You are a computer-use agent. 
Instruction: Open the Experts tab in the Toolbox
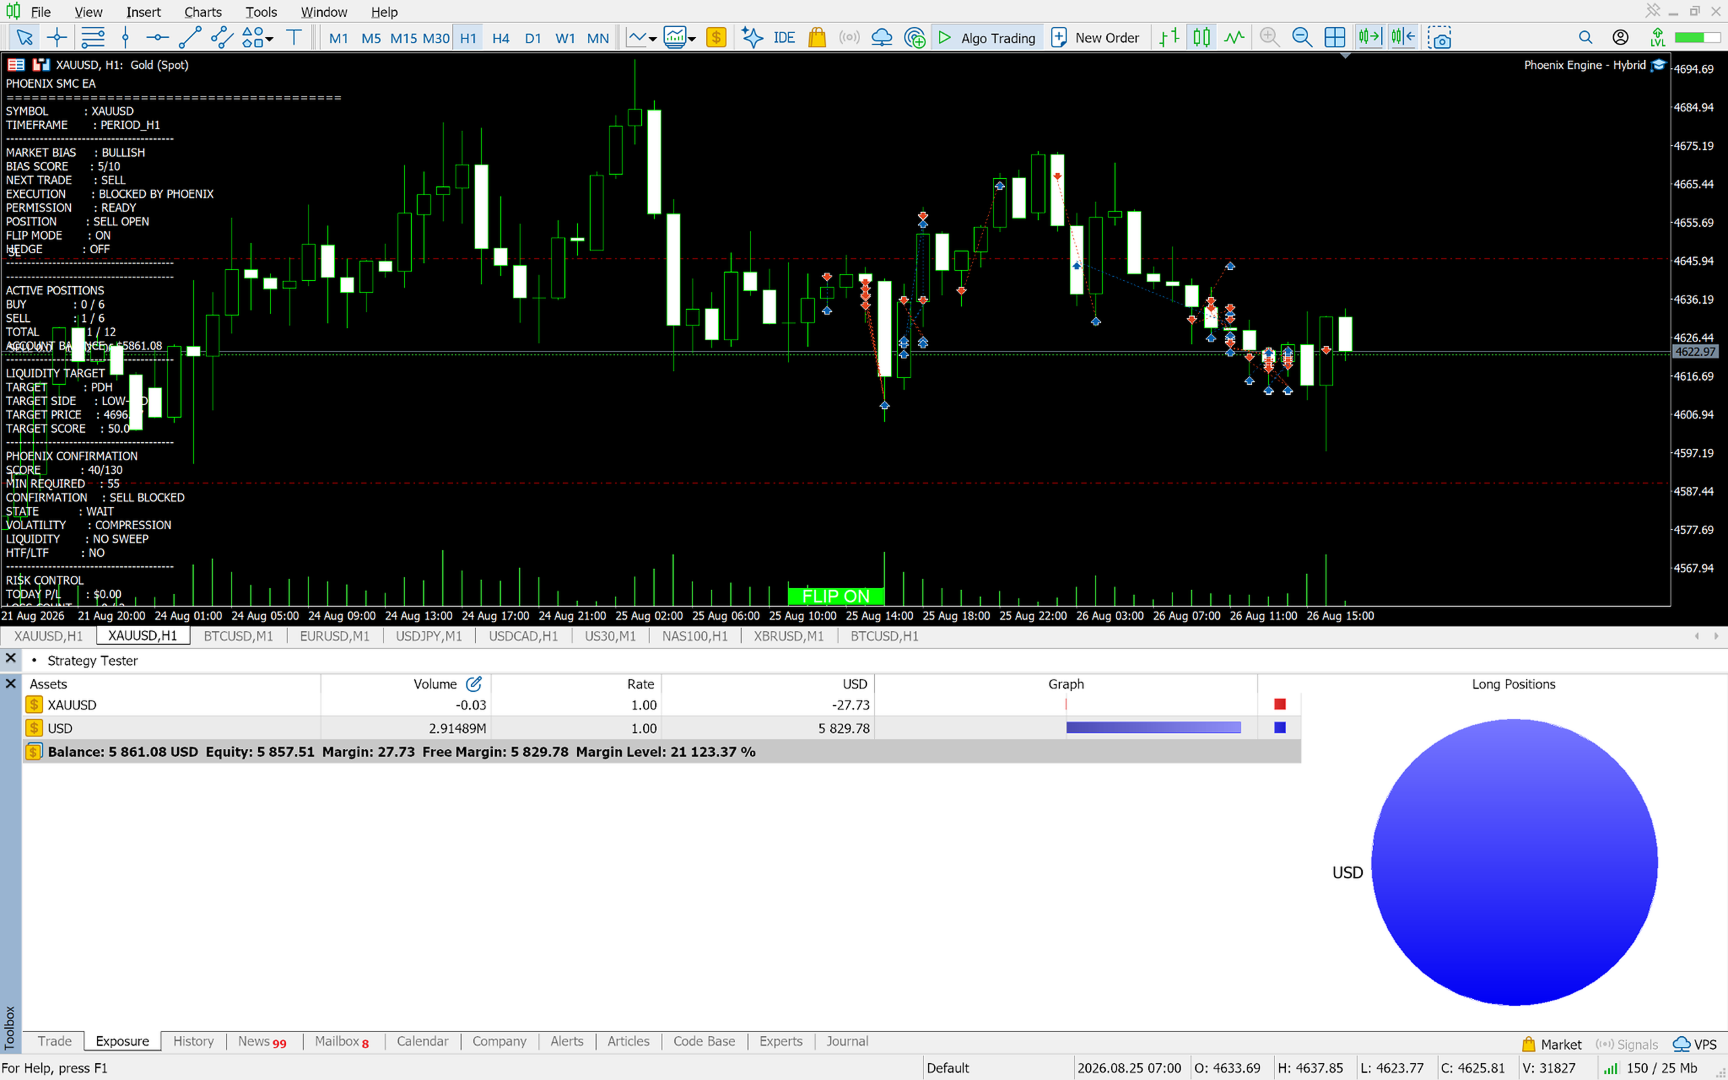coord(780,1041)
